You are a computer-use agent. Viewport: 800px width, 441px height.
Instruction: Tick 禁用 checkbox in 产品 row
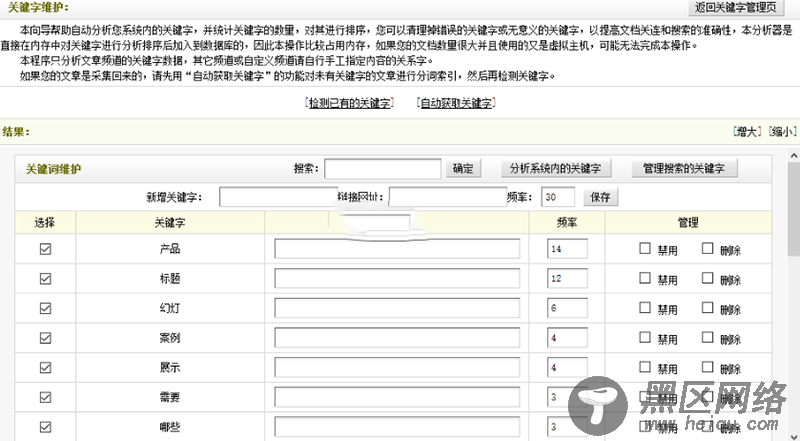click(x=645, y=248)
